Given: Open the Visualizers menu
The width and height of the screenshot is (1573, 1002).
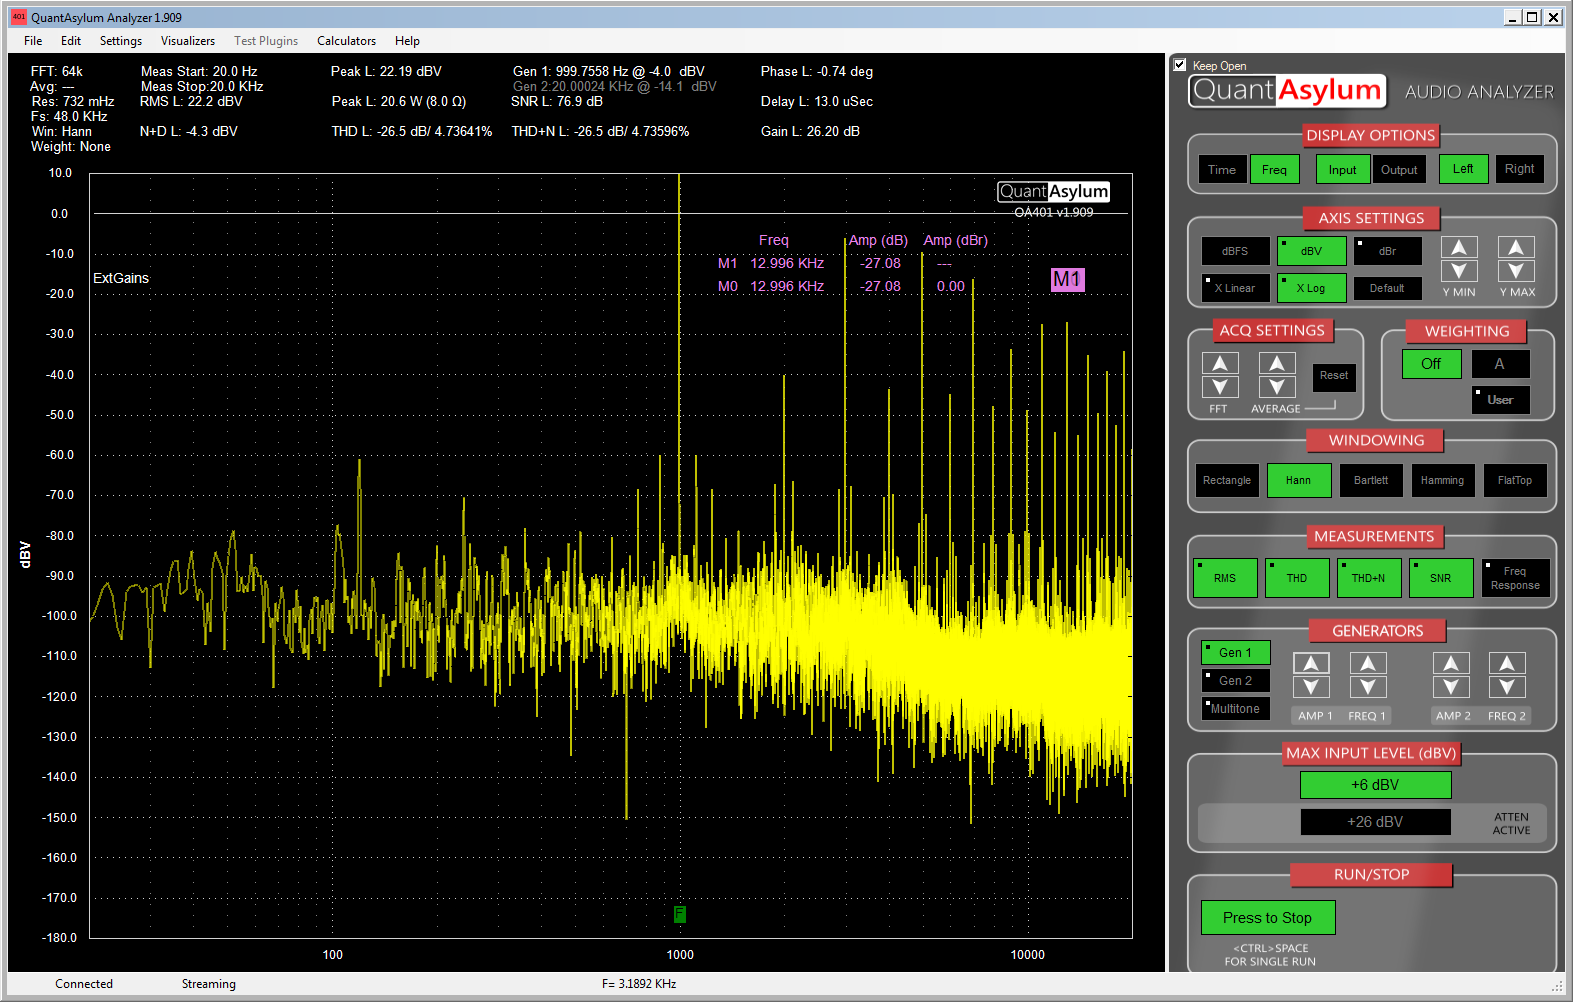Looking at the screenshot, I should tap(188, 41).
